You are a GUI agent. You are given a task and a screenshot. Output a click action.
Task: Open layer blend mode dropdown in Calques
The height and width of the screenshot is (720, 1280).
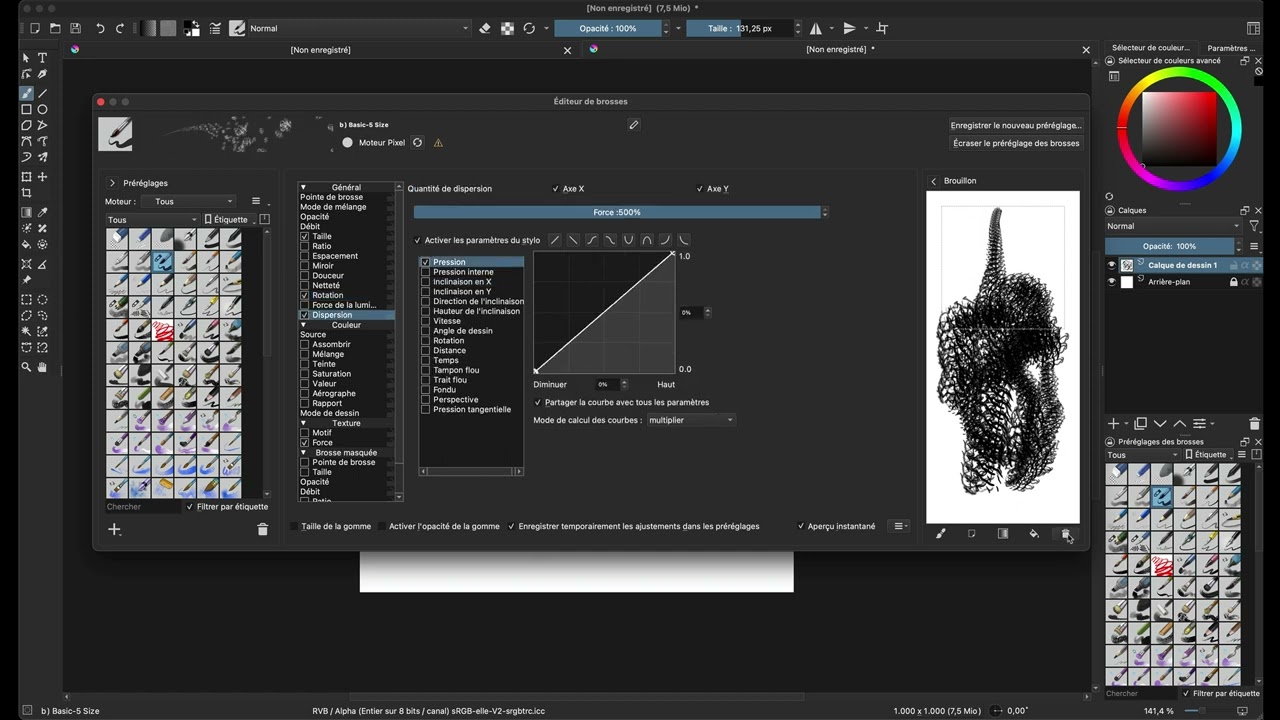point(1173,226)
